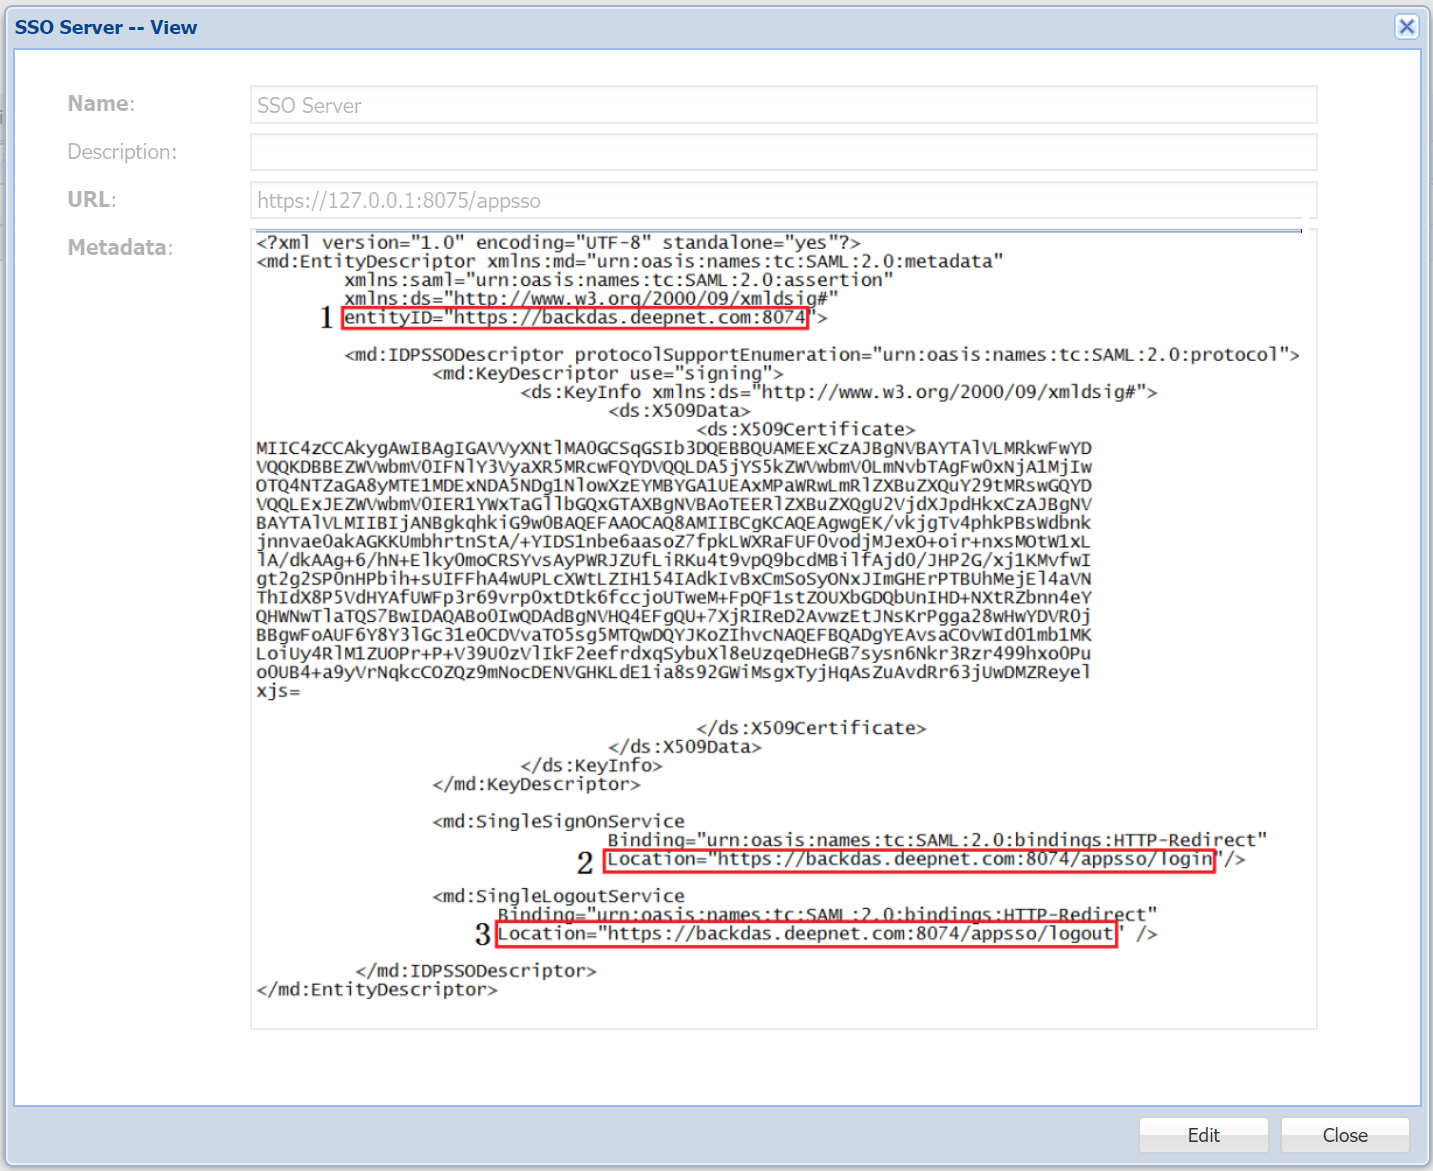
Task: Click the highlighted appsso/logout Location URL
Action: (806, 934)
